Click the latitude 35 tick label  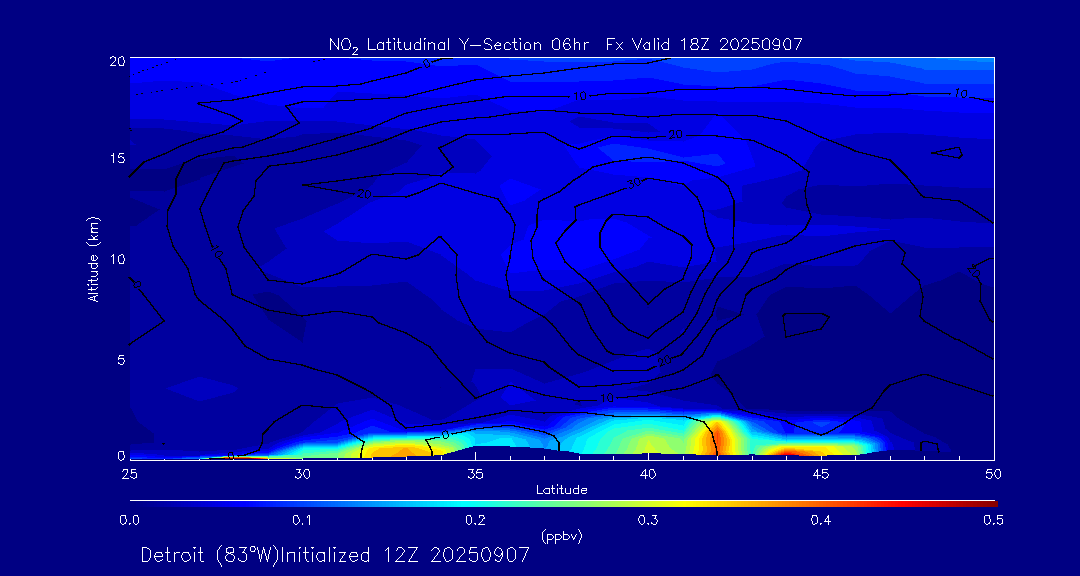click(x=475, y=473)
